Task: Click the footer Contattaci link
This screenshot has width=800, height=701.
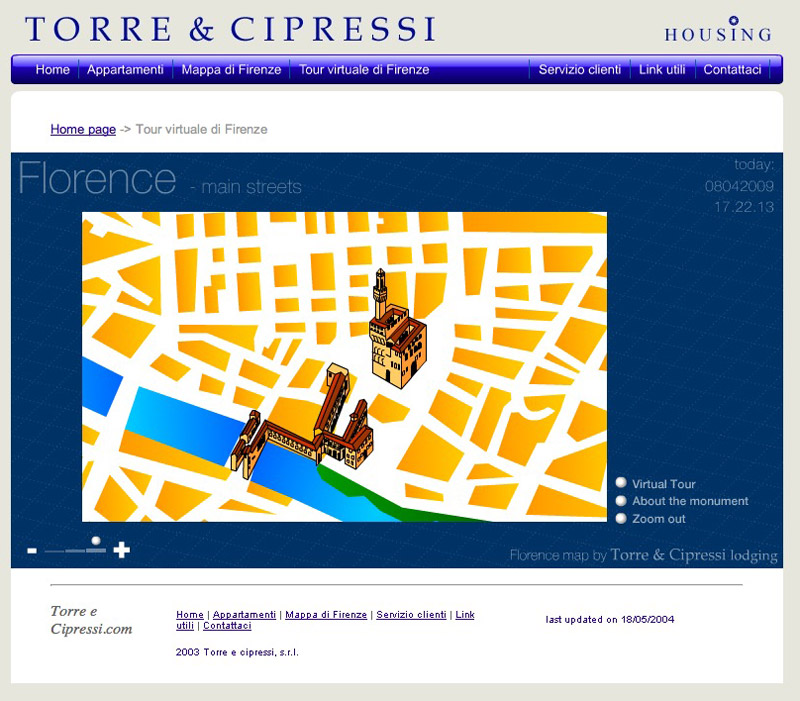Action: [x=227, y=625]
